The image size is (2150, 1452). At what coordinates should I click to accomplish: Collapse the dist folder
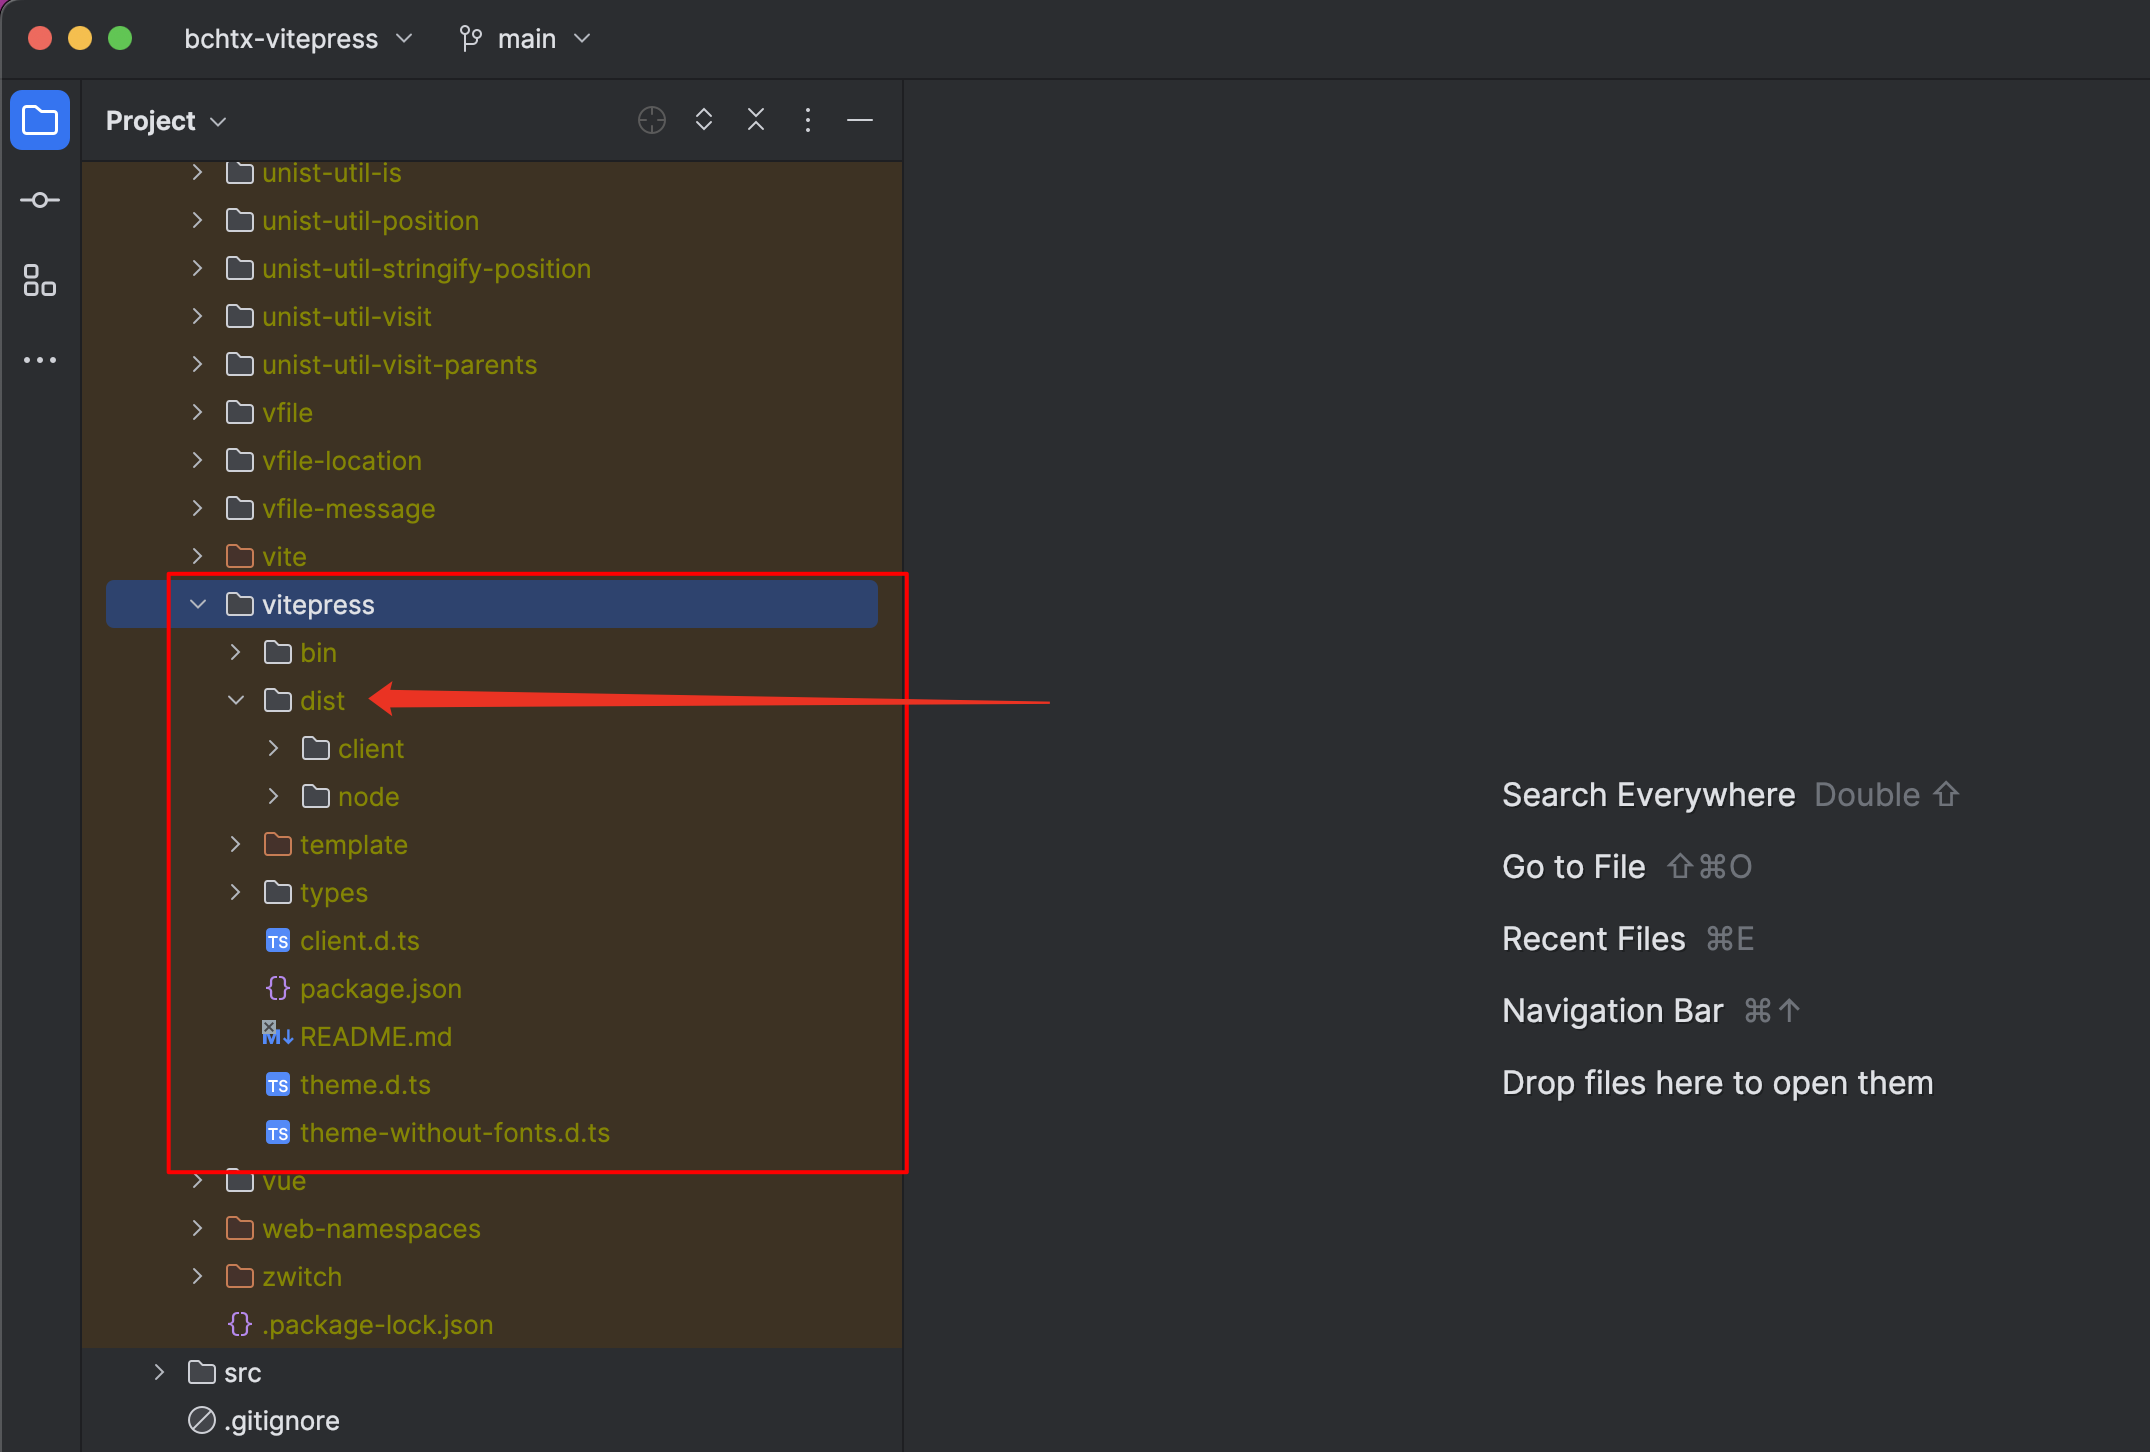click(236, 701)
